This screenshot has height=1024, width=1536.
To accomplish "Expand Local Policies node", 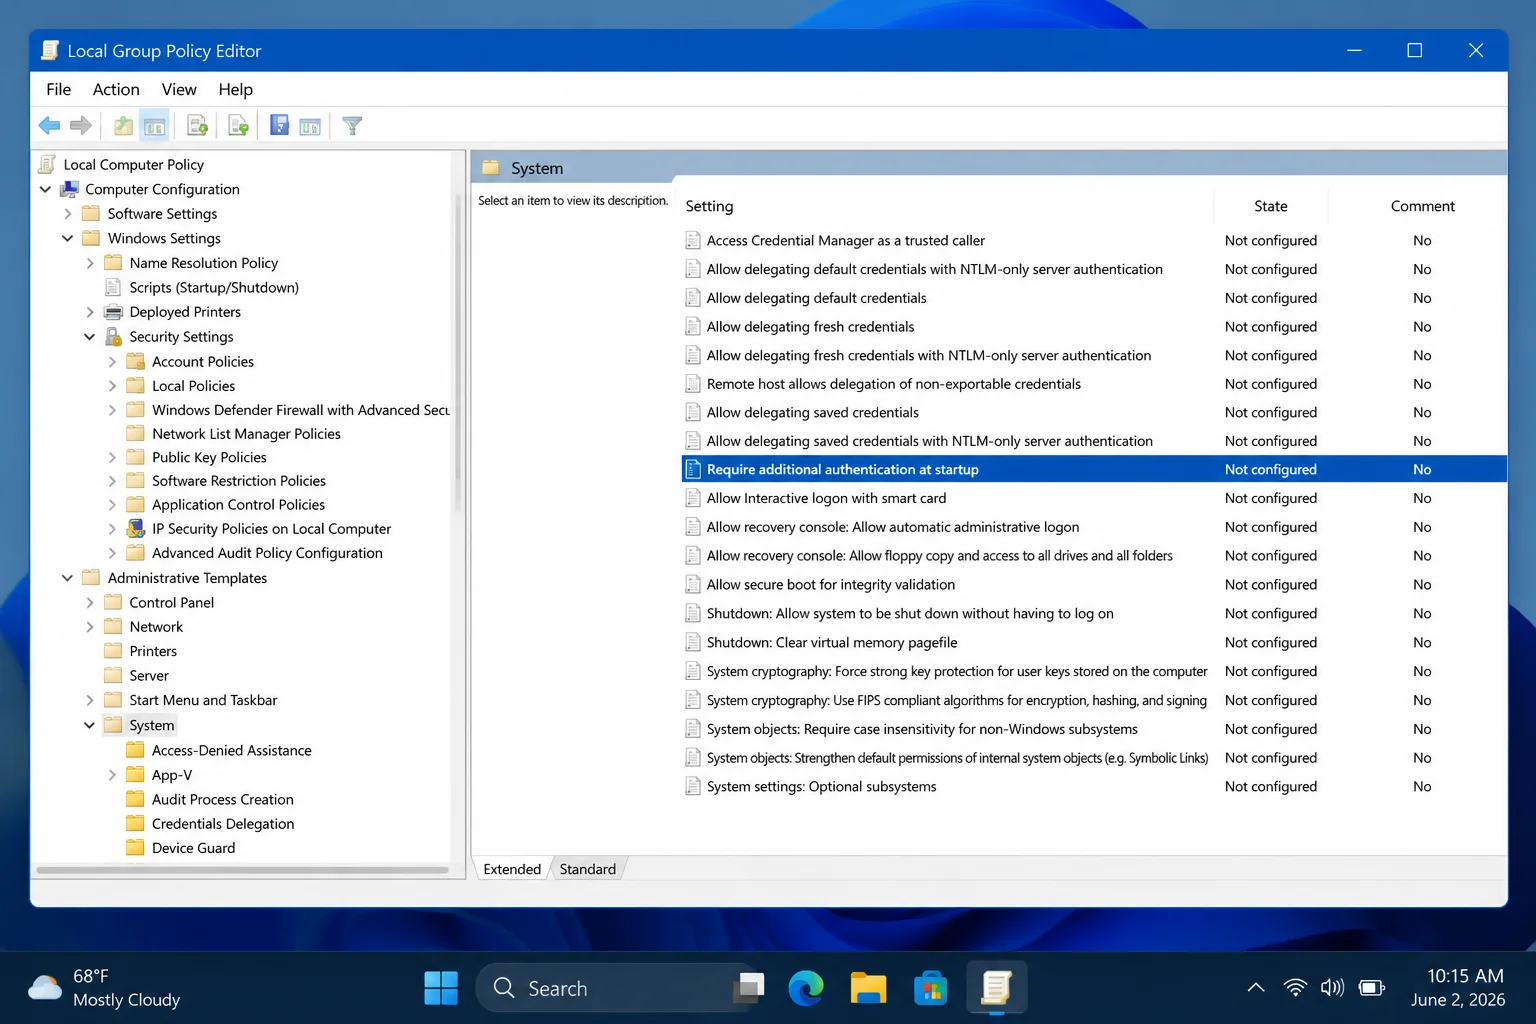I will [x=112, y=386].
